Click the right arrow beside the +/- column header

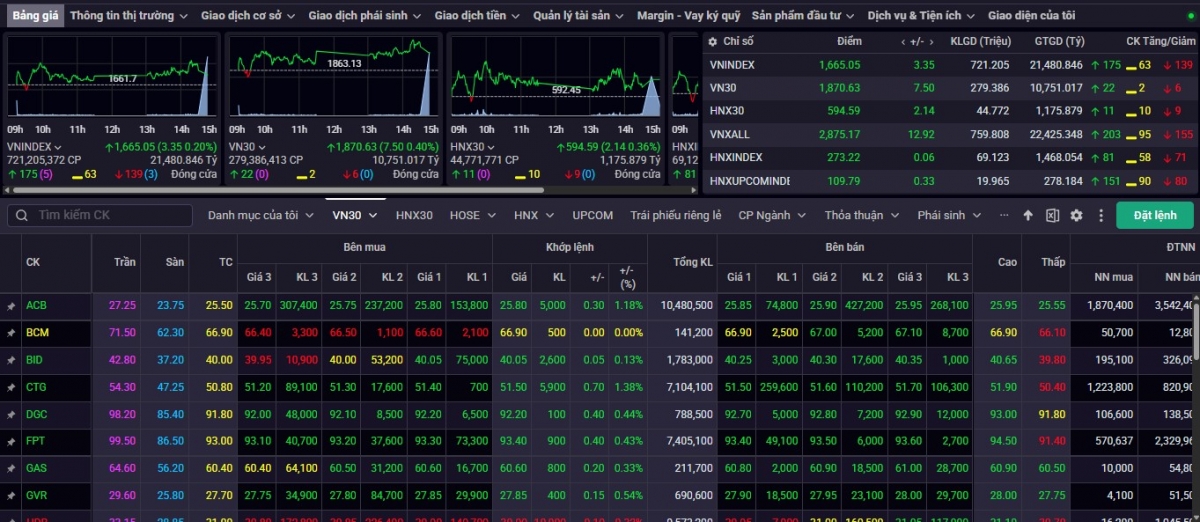(931, 41)
